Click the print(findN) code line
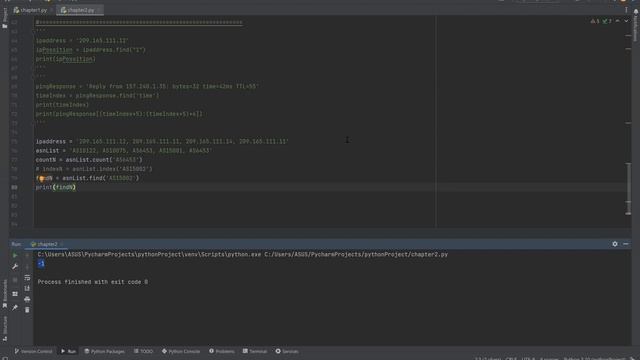This screenshot has height=360, width=640. (x=56, y=187)
